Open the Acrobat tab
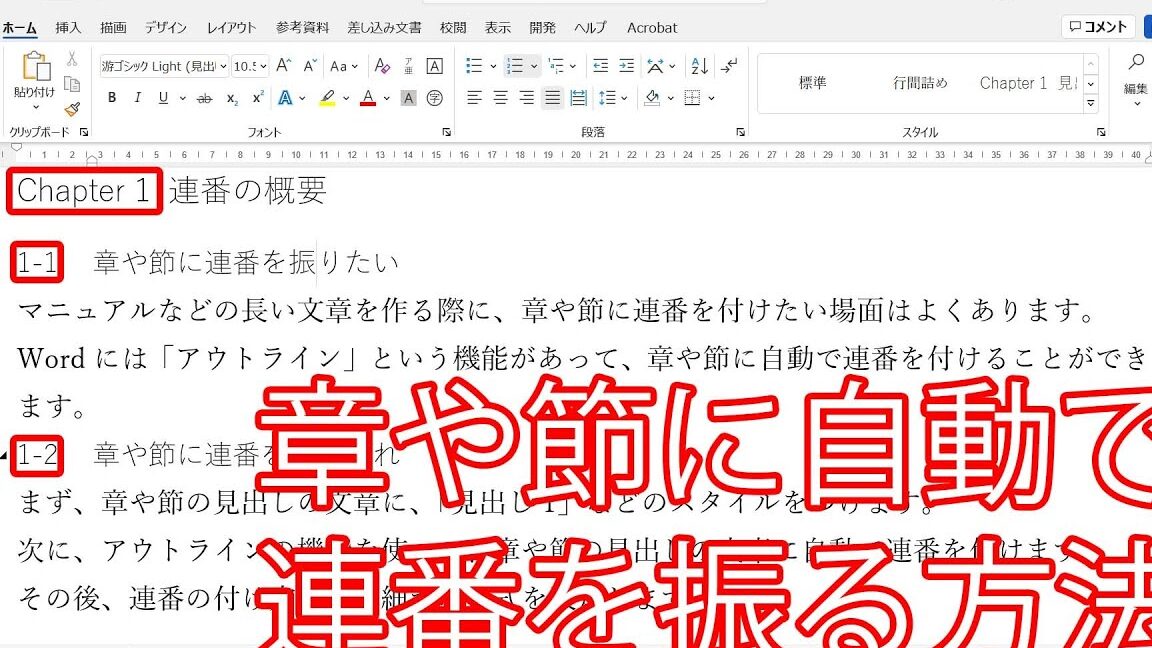This screenshot has height=648, width=1152. pos(652,28)
